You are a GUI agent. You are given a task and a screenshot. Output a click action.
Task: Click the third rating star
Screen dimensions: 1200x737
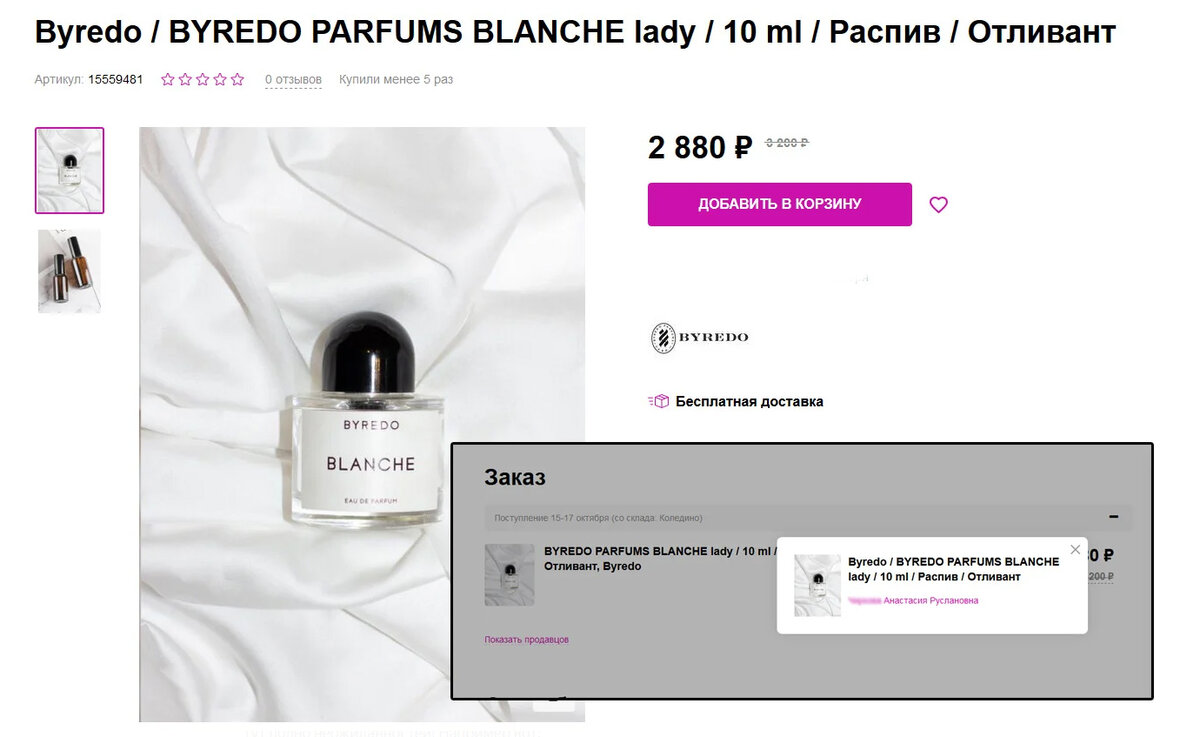[x=203, y=79]
